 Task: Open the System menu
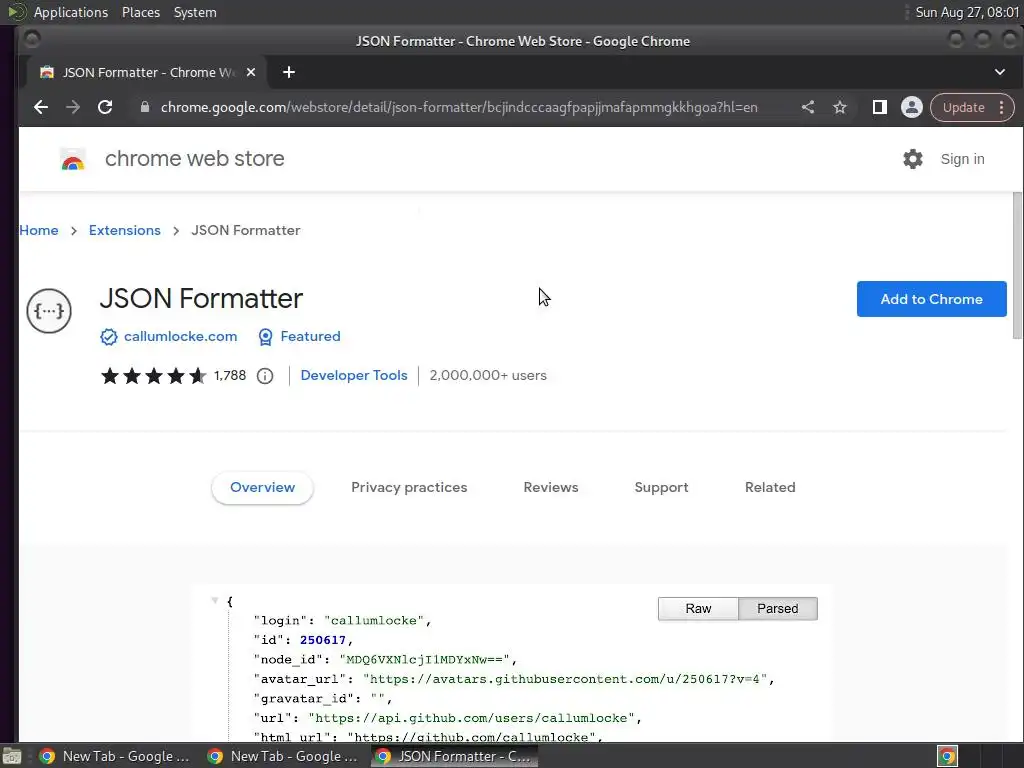click(x=195, y=12)
